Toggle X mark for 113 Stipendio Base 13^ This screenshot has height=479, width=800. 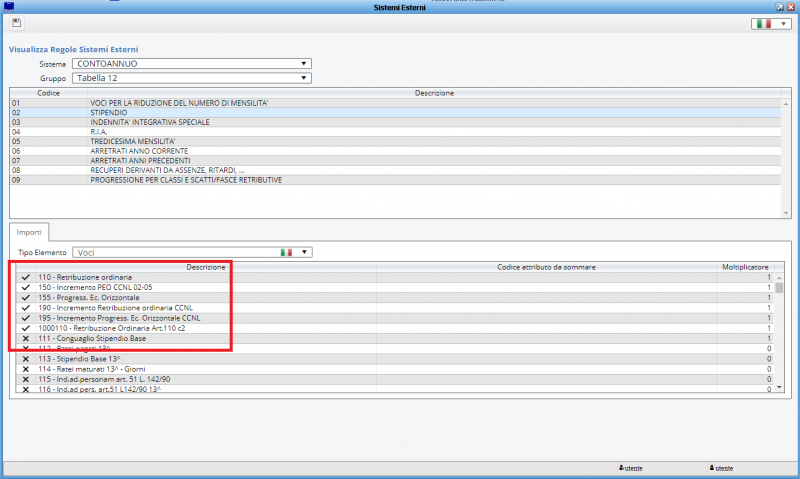click(x=26, y=359)
